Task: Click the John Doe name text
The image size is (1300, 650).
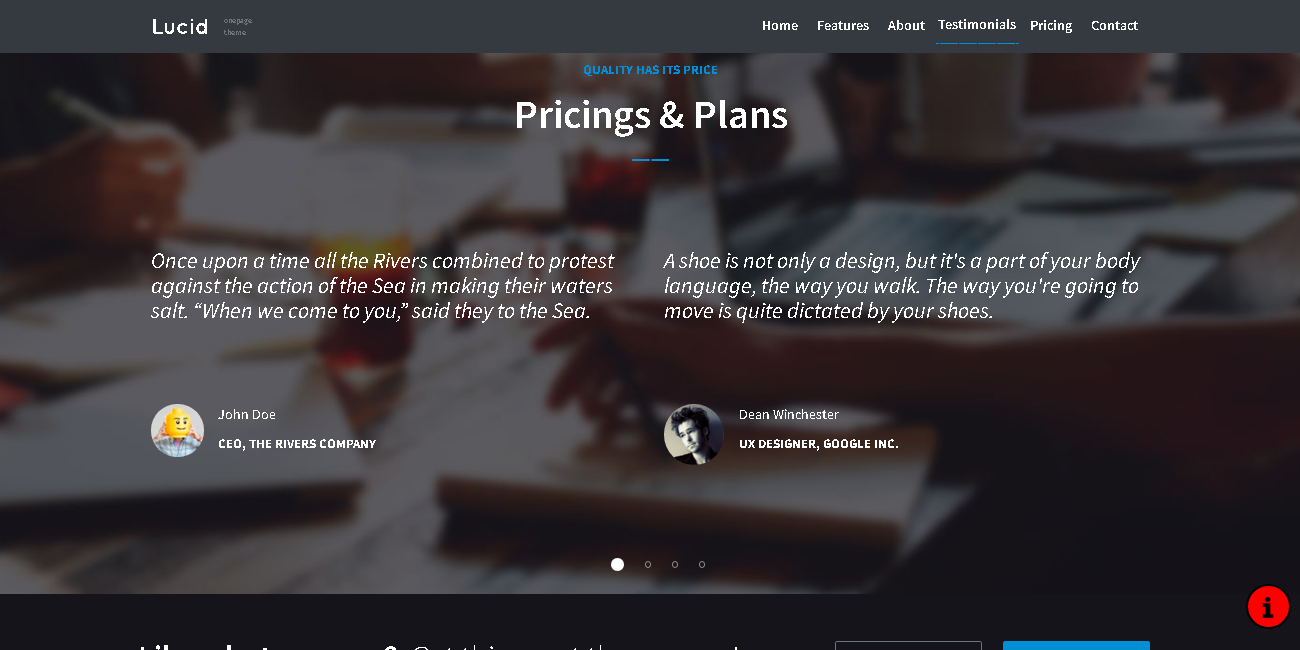Action: pos(247,415)
